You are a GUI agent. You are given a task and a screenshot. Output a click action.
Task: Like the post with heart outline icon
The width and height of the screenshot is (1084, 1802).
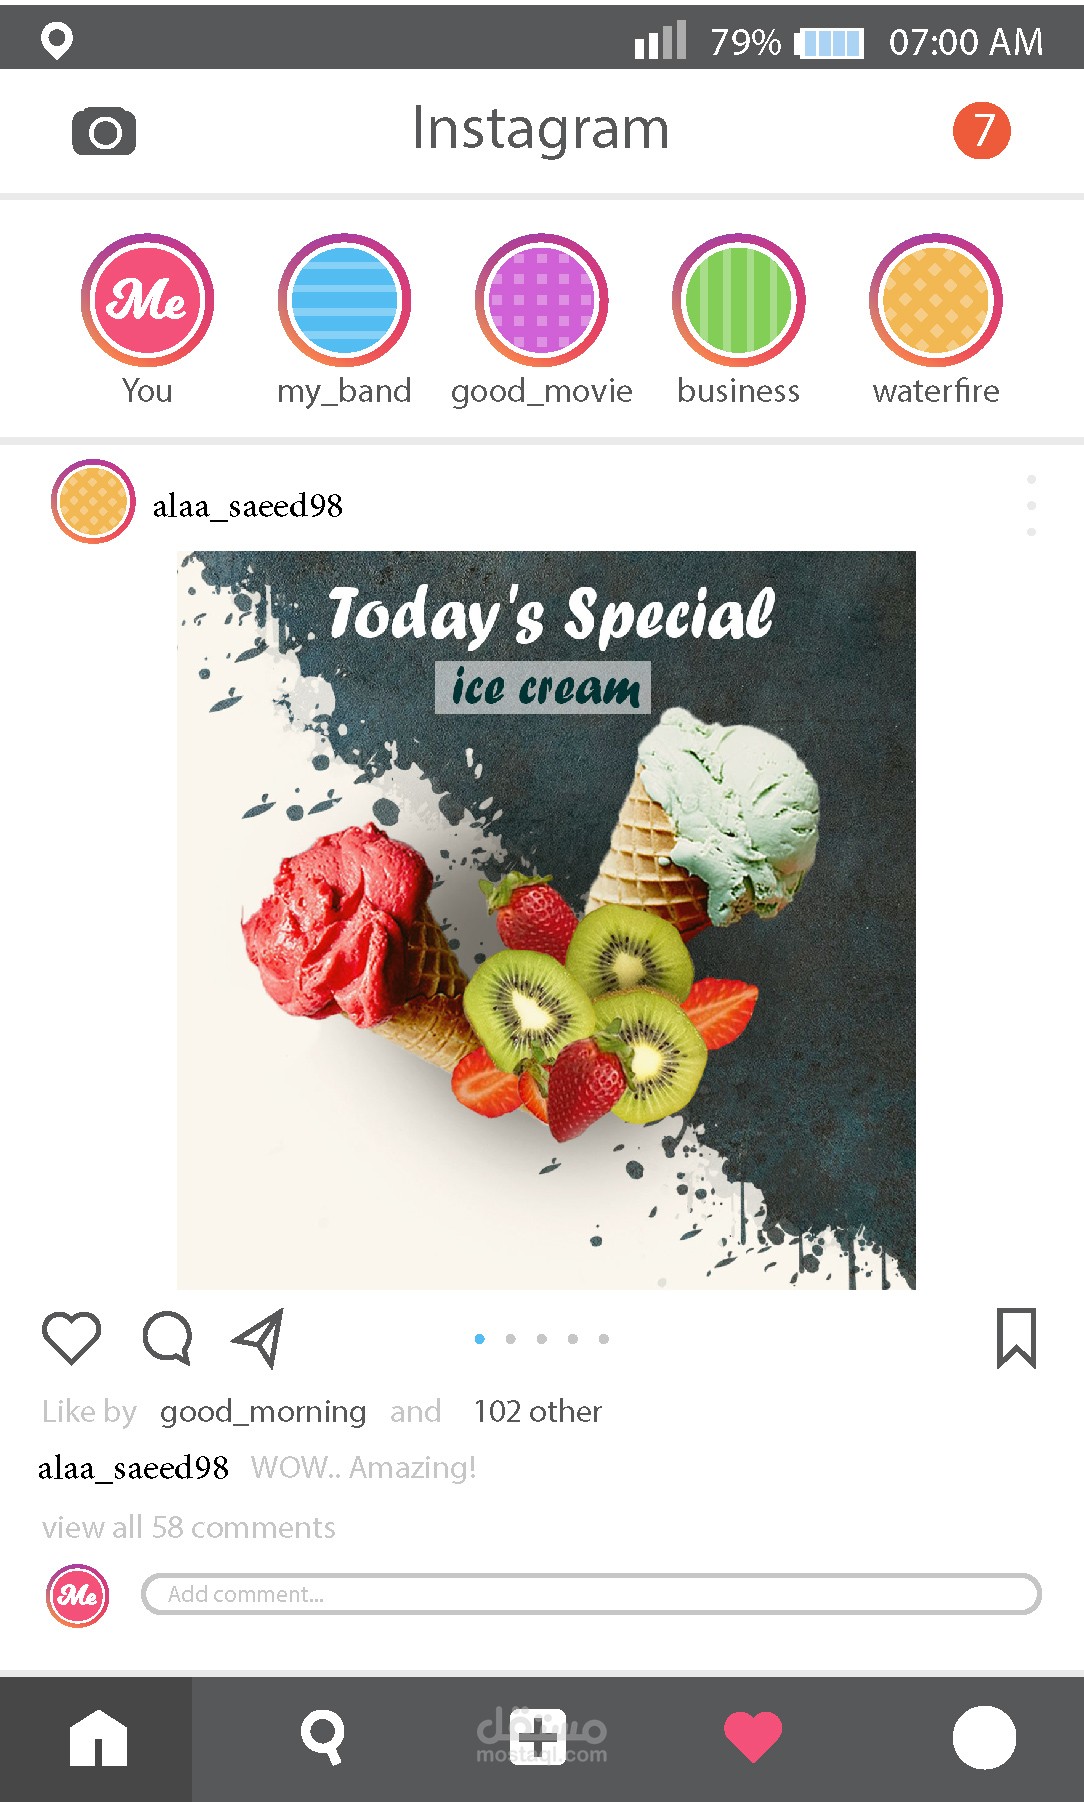[x=71, y=1338]
